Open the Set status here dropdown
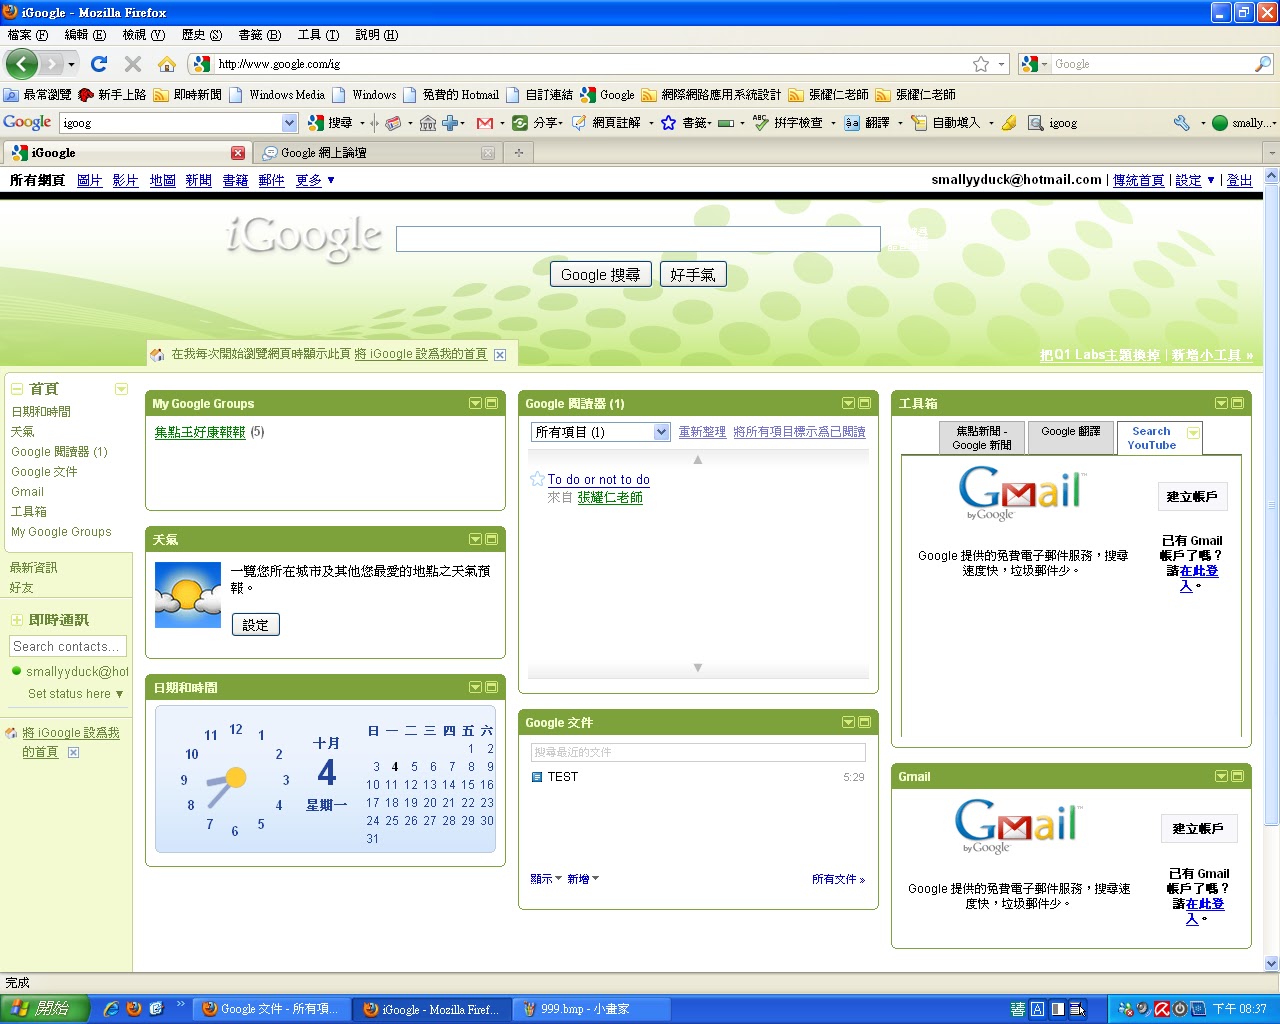Image resolution: width=1280 pixels, height=1024 pixels. pos(76,693)
